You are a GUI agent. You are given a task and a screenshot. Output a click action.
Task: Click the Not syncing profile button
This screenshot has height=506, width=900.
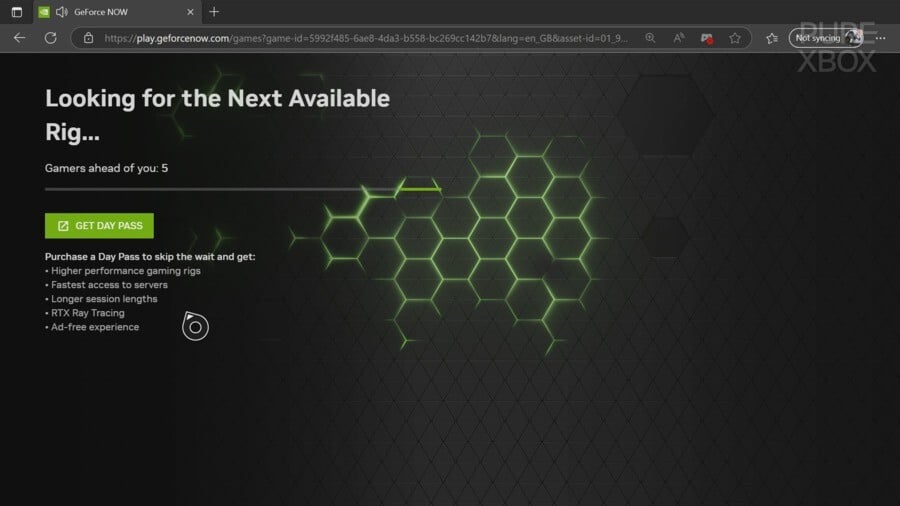tap(826, 38)
